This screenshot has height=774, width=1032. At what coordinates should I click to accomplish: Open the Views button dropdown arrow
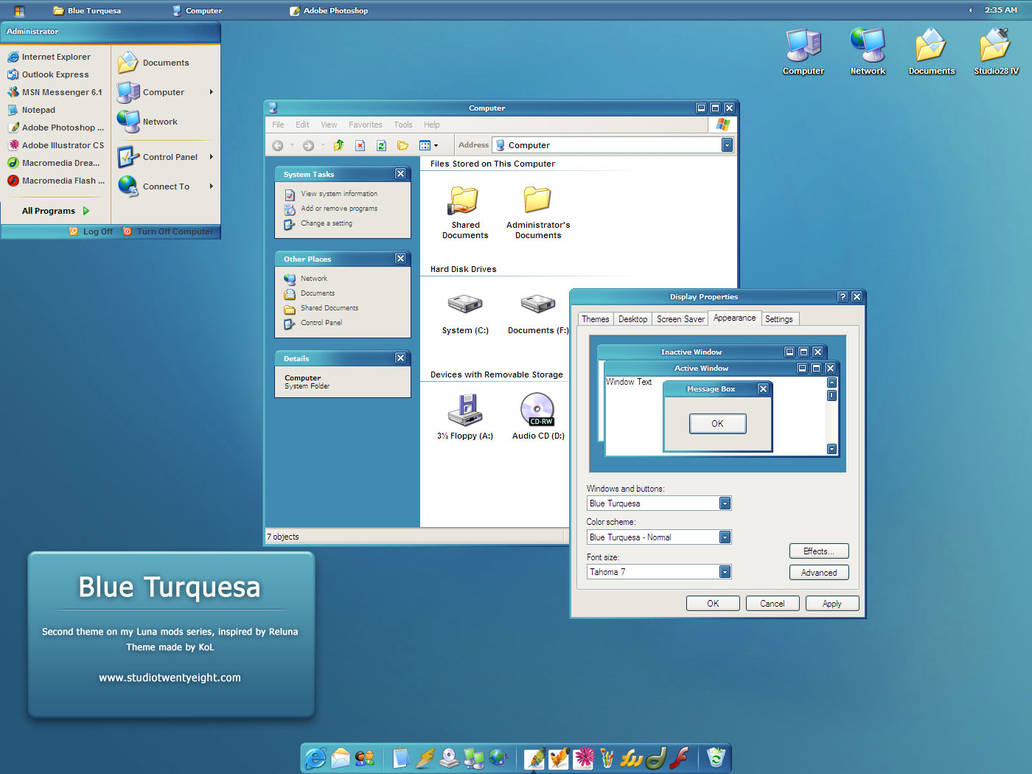[436, 145]
